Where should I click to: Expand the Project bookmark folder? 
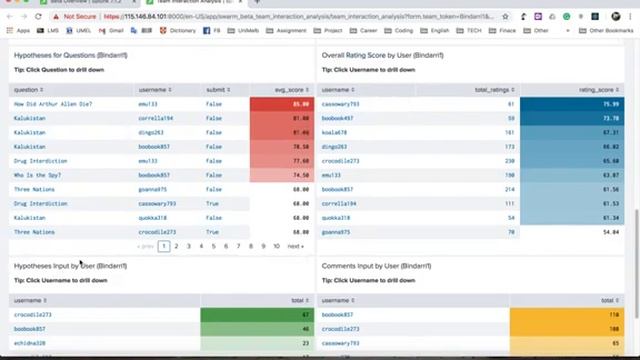click(328, 31)
